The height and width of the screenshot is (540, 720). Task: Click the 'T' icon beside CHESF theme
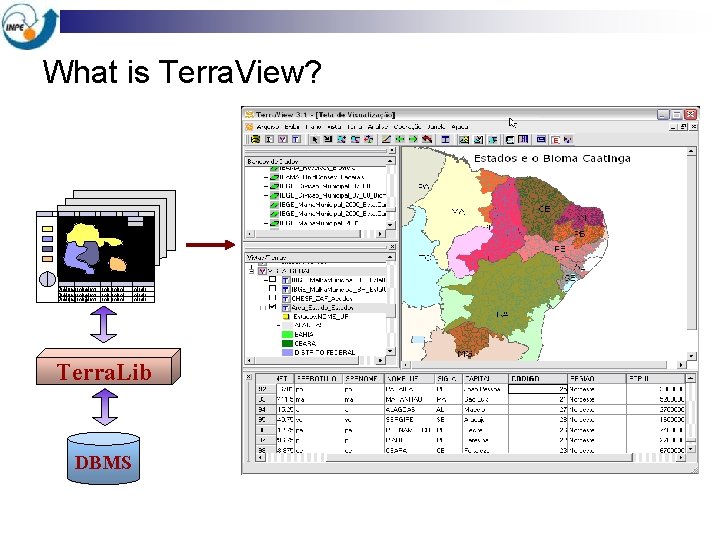click(x=286, y=298)
